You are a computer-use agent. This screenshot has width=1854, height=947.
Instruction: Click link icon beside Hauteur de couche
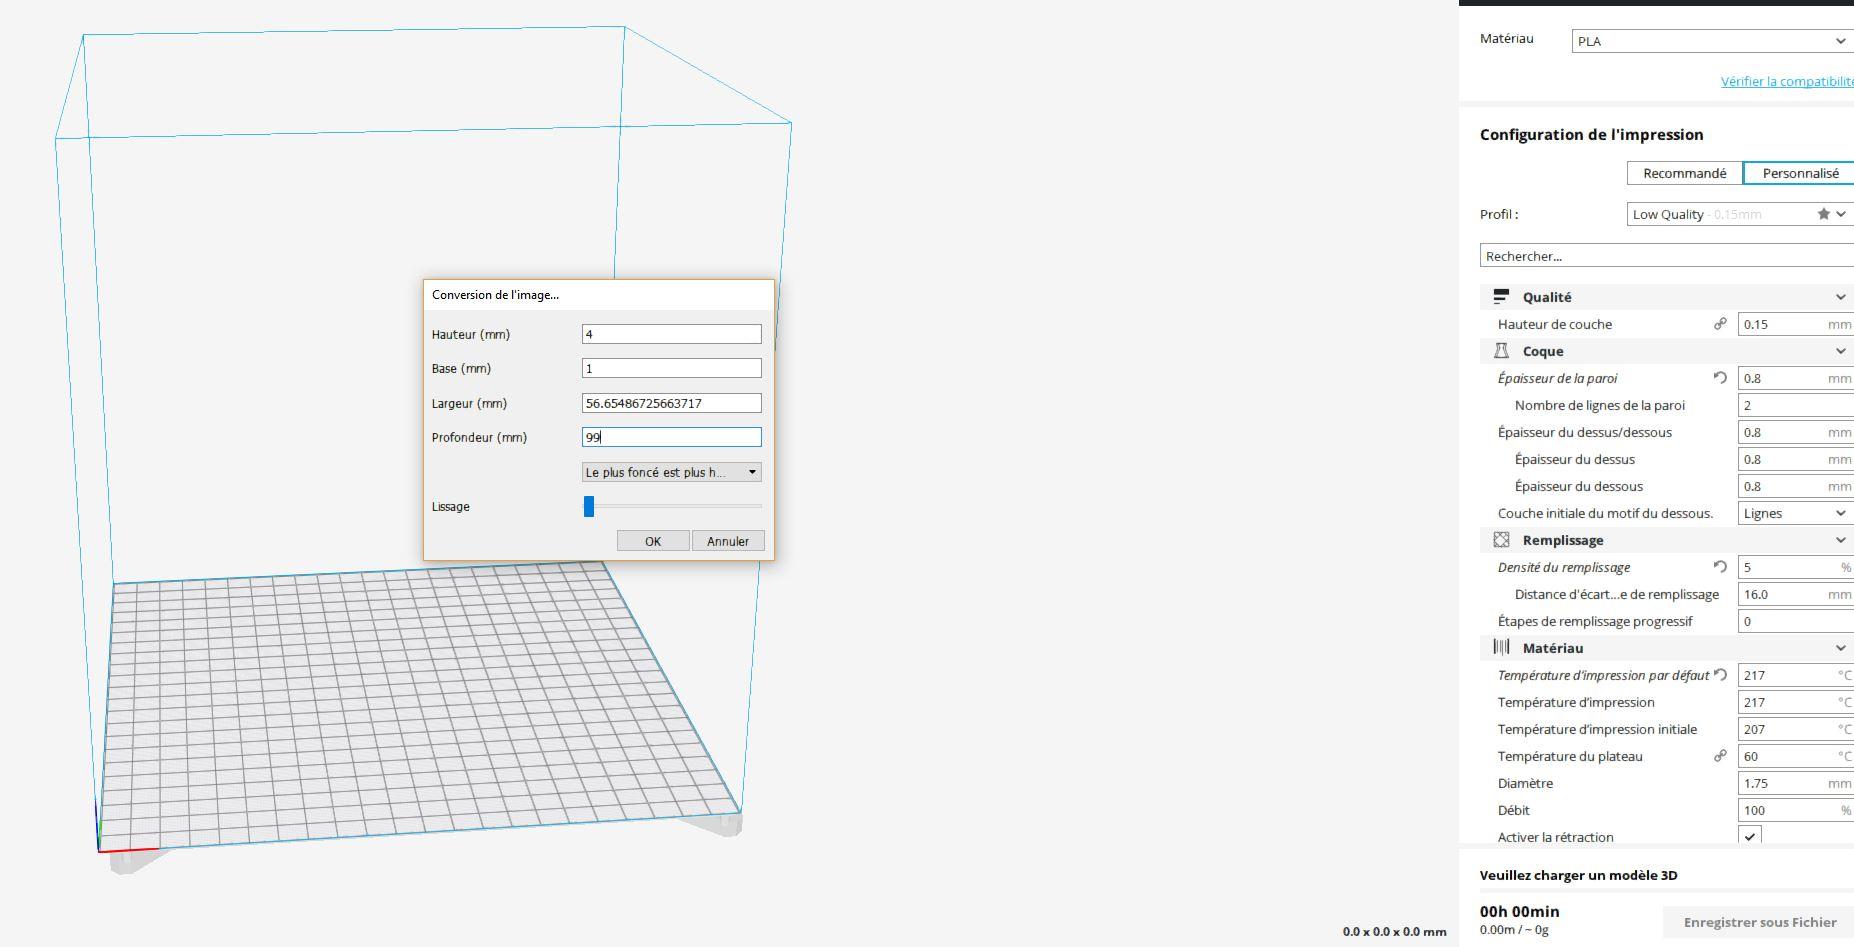(1720, 324)
